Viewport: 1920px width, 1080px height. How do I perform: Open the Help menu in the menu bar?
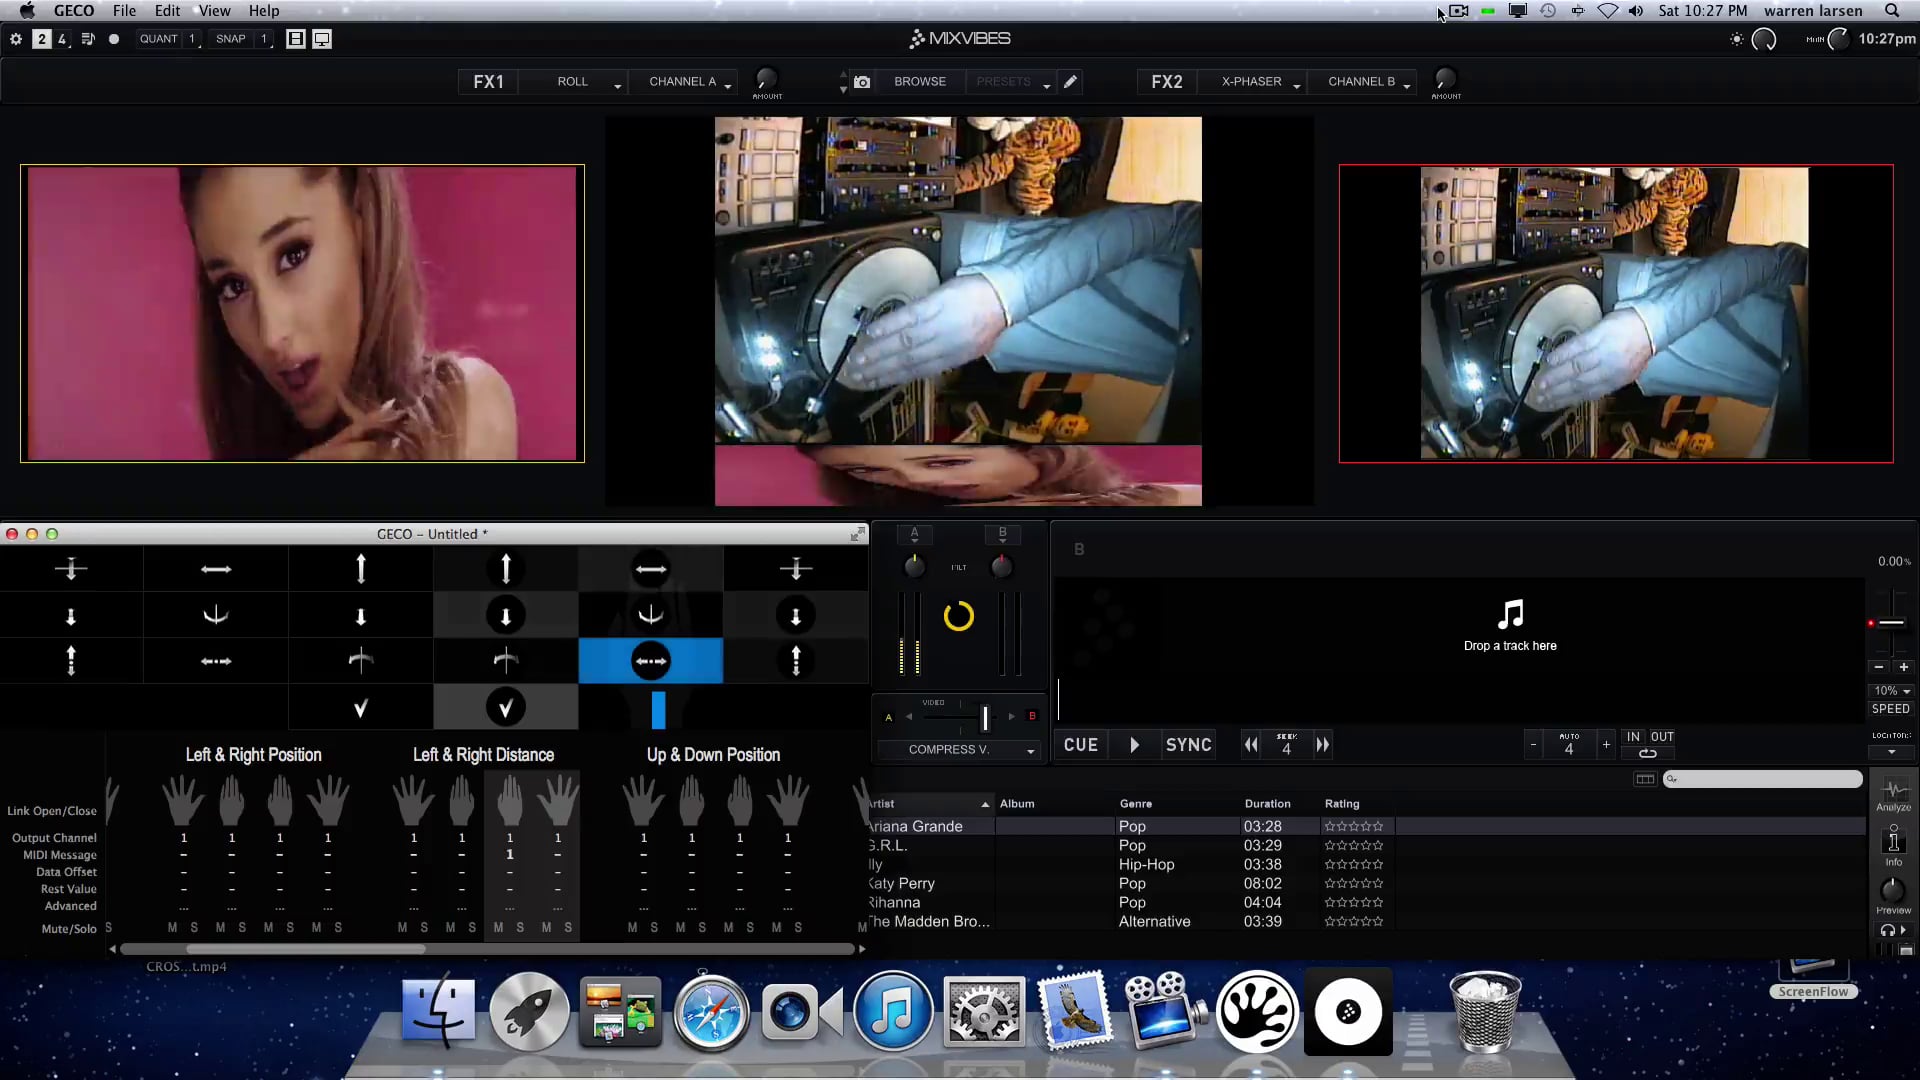[264, 10]
